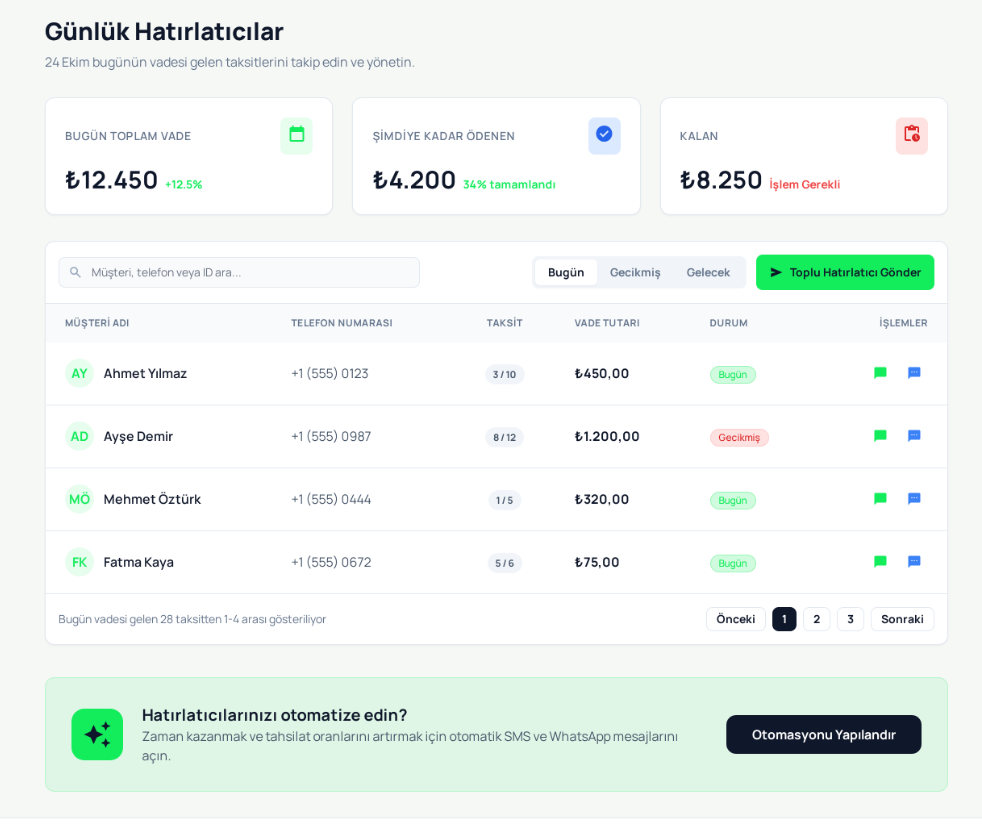The image size is (982, 824).
Task: Click calendar icon on Bugün Toplam Vade card
Action: (x=296, y=135)
